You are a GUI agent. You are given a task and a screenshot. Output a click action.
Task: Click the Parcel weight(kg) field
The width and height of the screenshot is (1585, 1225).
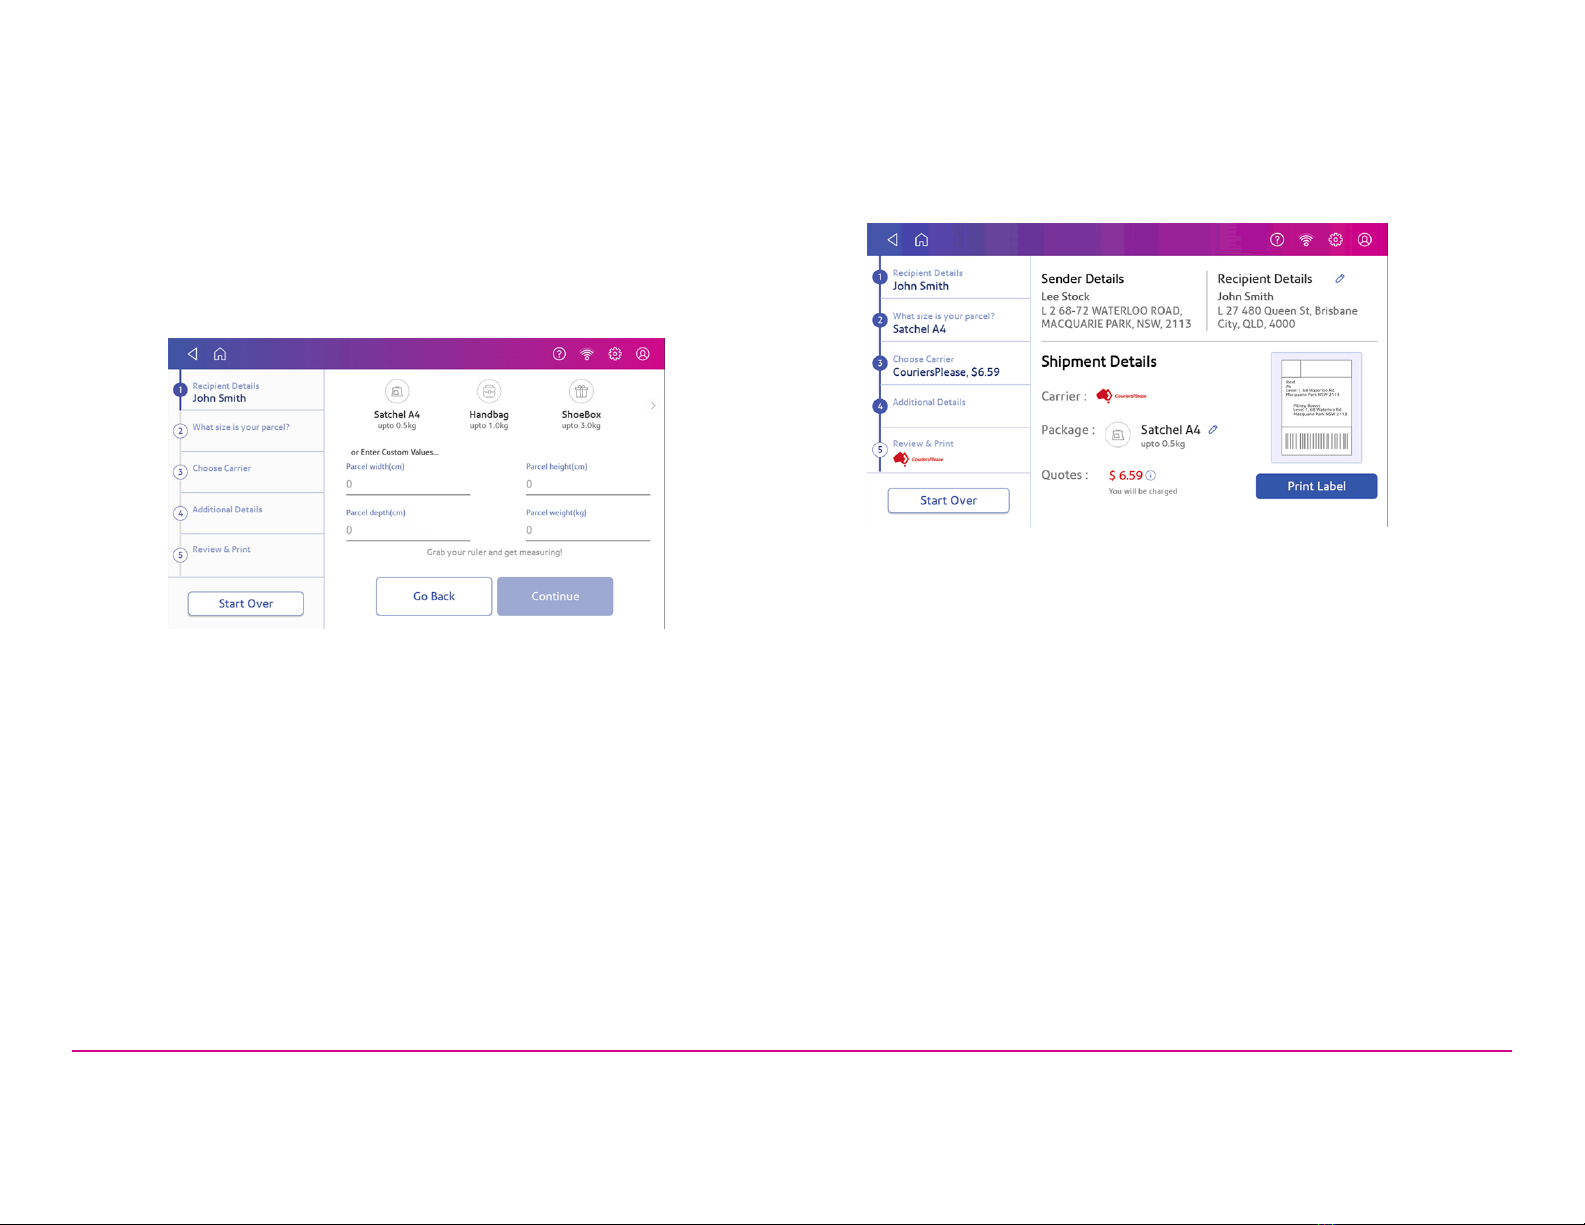(x=588, y=530)
